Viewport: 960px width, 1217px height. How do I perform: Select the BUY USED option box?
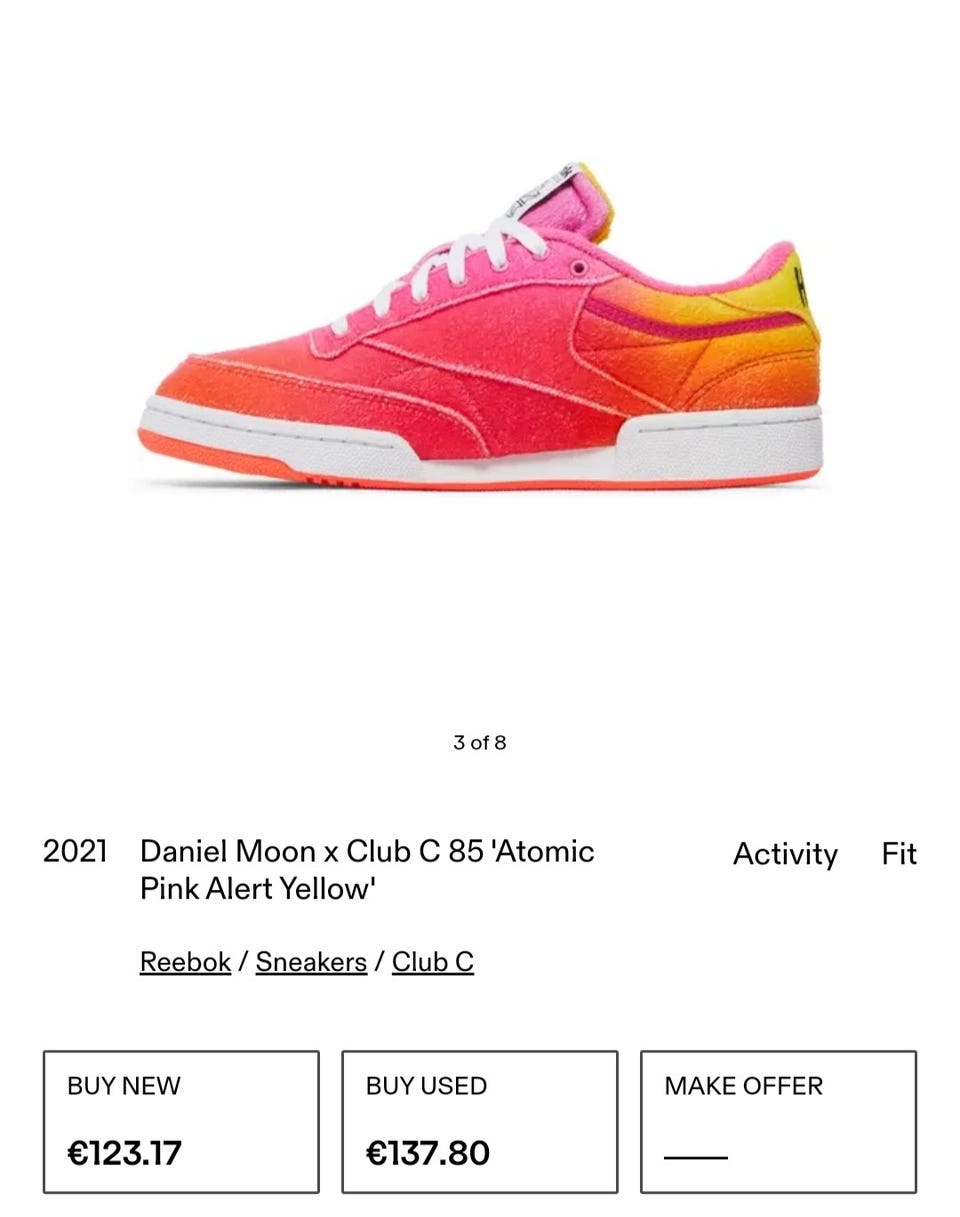(480, 1122)
